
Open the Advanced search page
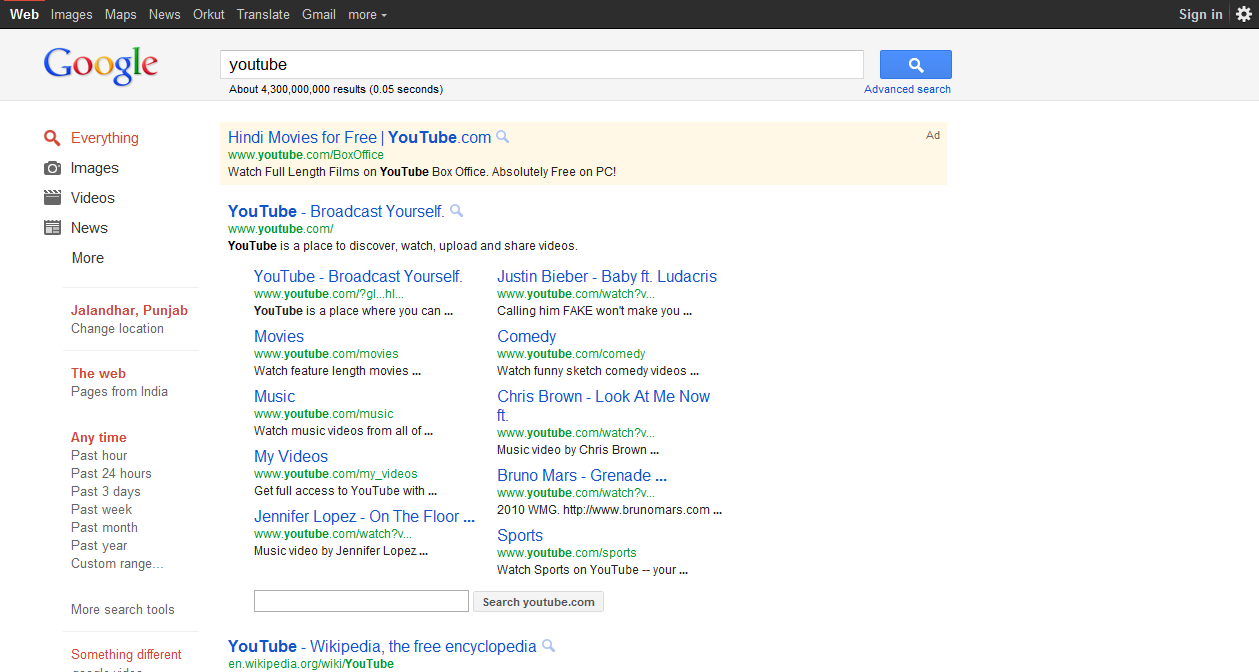906,88
